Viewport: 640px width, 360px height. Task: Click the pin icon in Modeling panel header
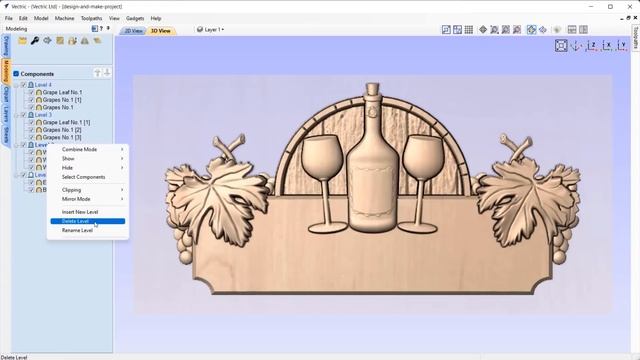(x=108, y=29)
